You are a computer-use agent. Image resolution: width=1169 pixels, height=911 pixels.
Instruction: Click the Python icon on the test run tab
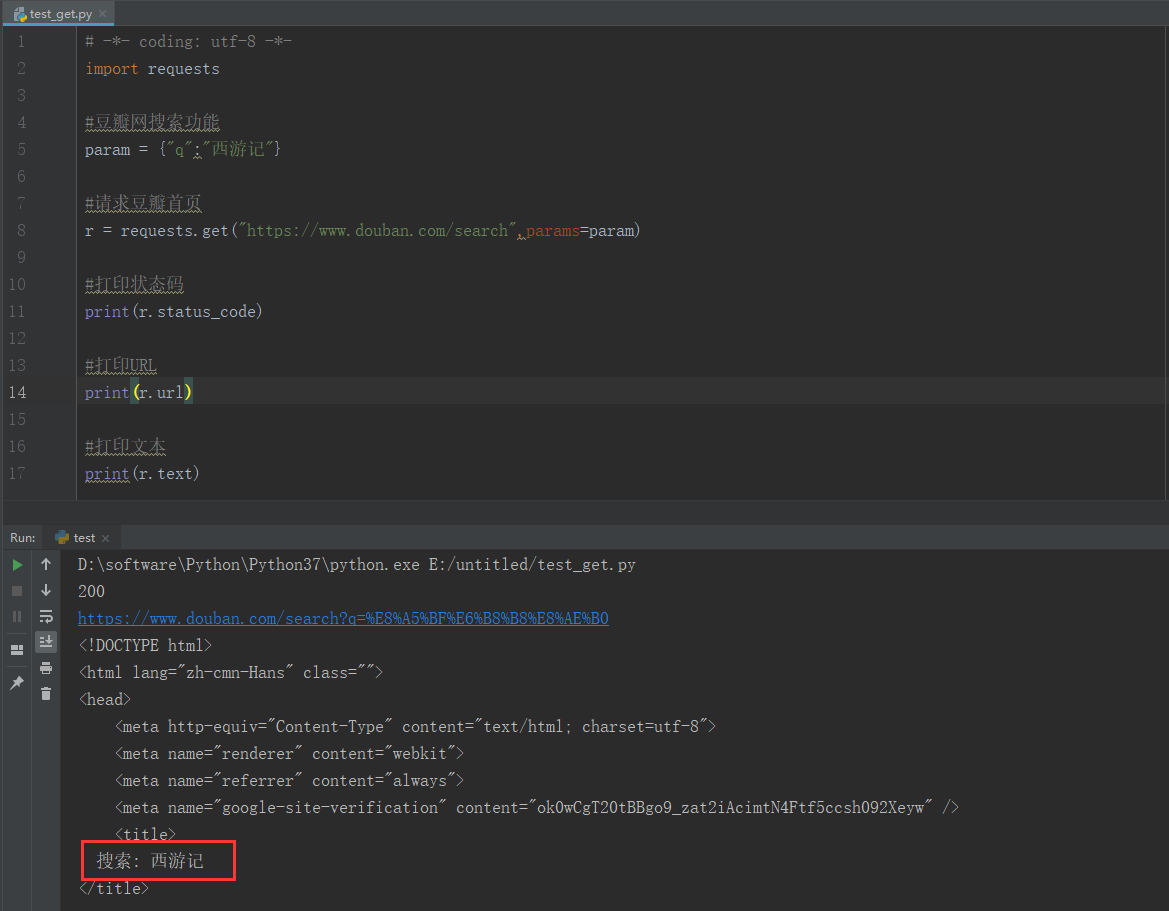tap(63, 538)
